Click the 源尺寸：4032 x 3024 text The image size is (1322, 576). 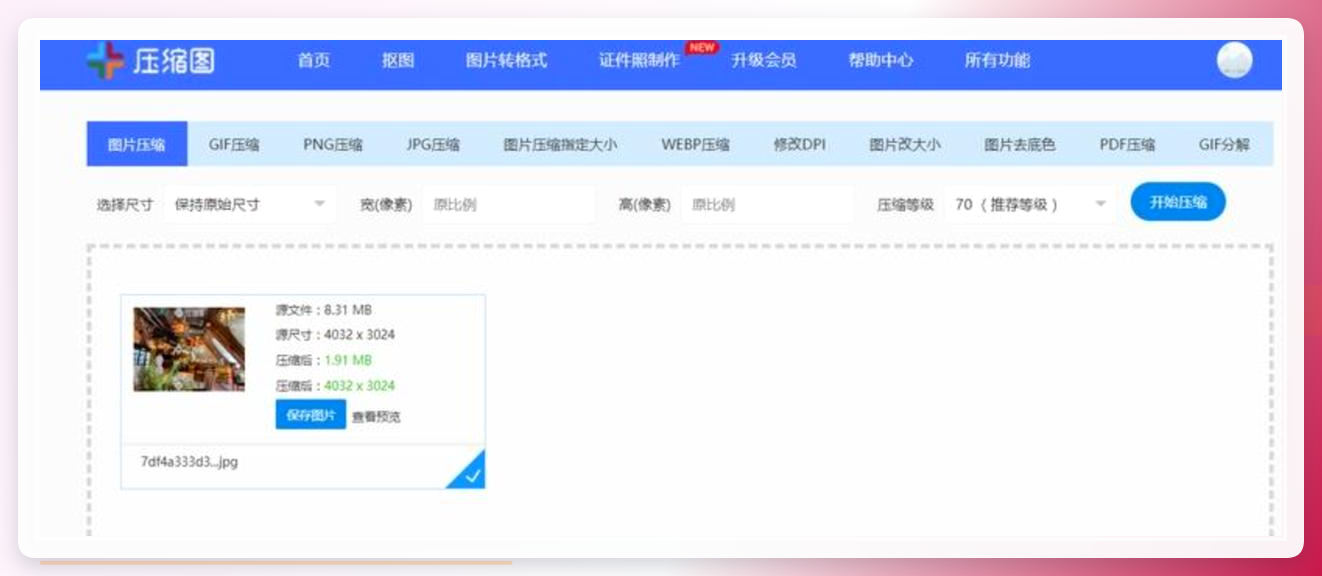coord(335,335)
